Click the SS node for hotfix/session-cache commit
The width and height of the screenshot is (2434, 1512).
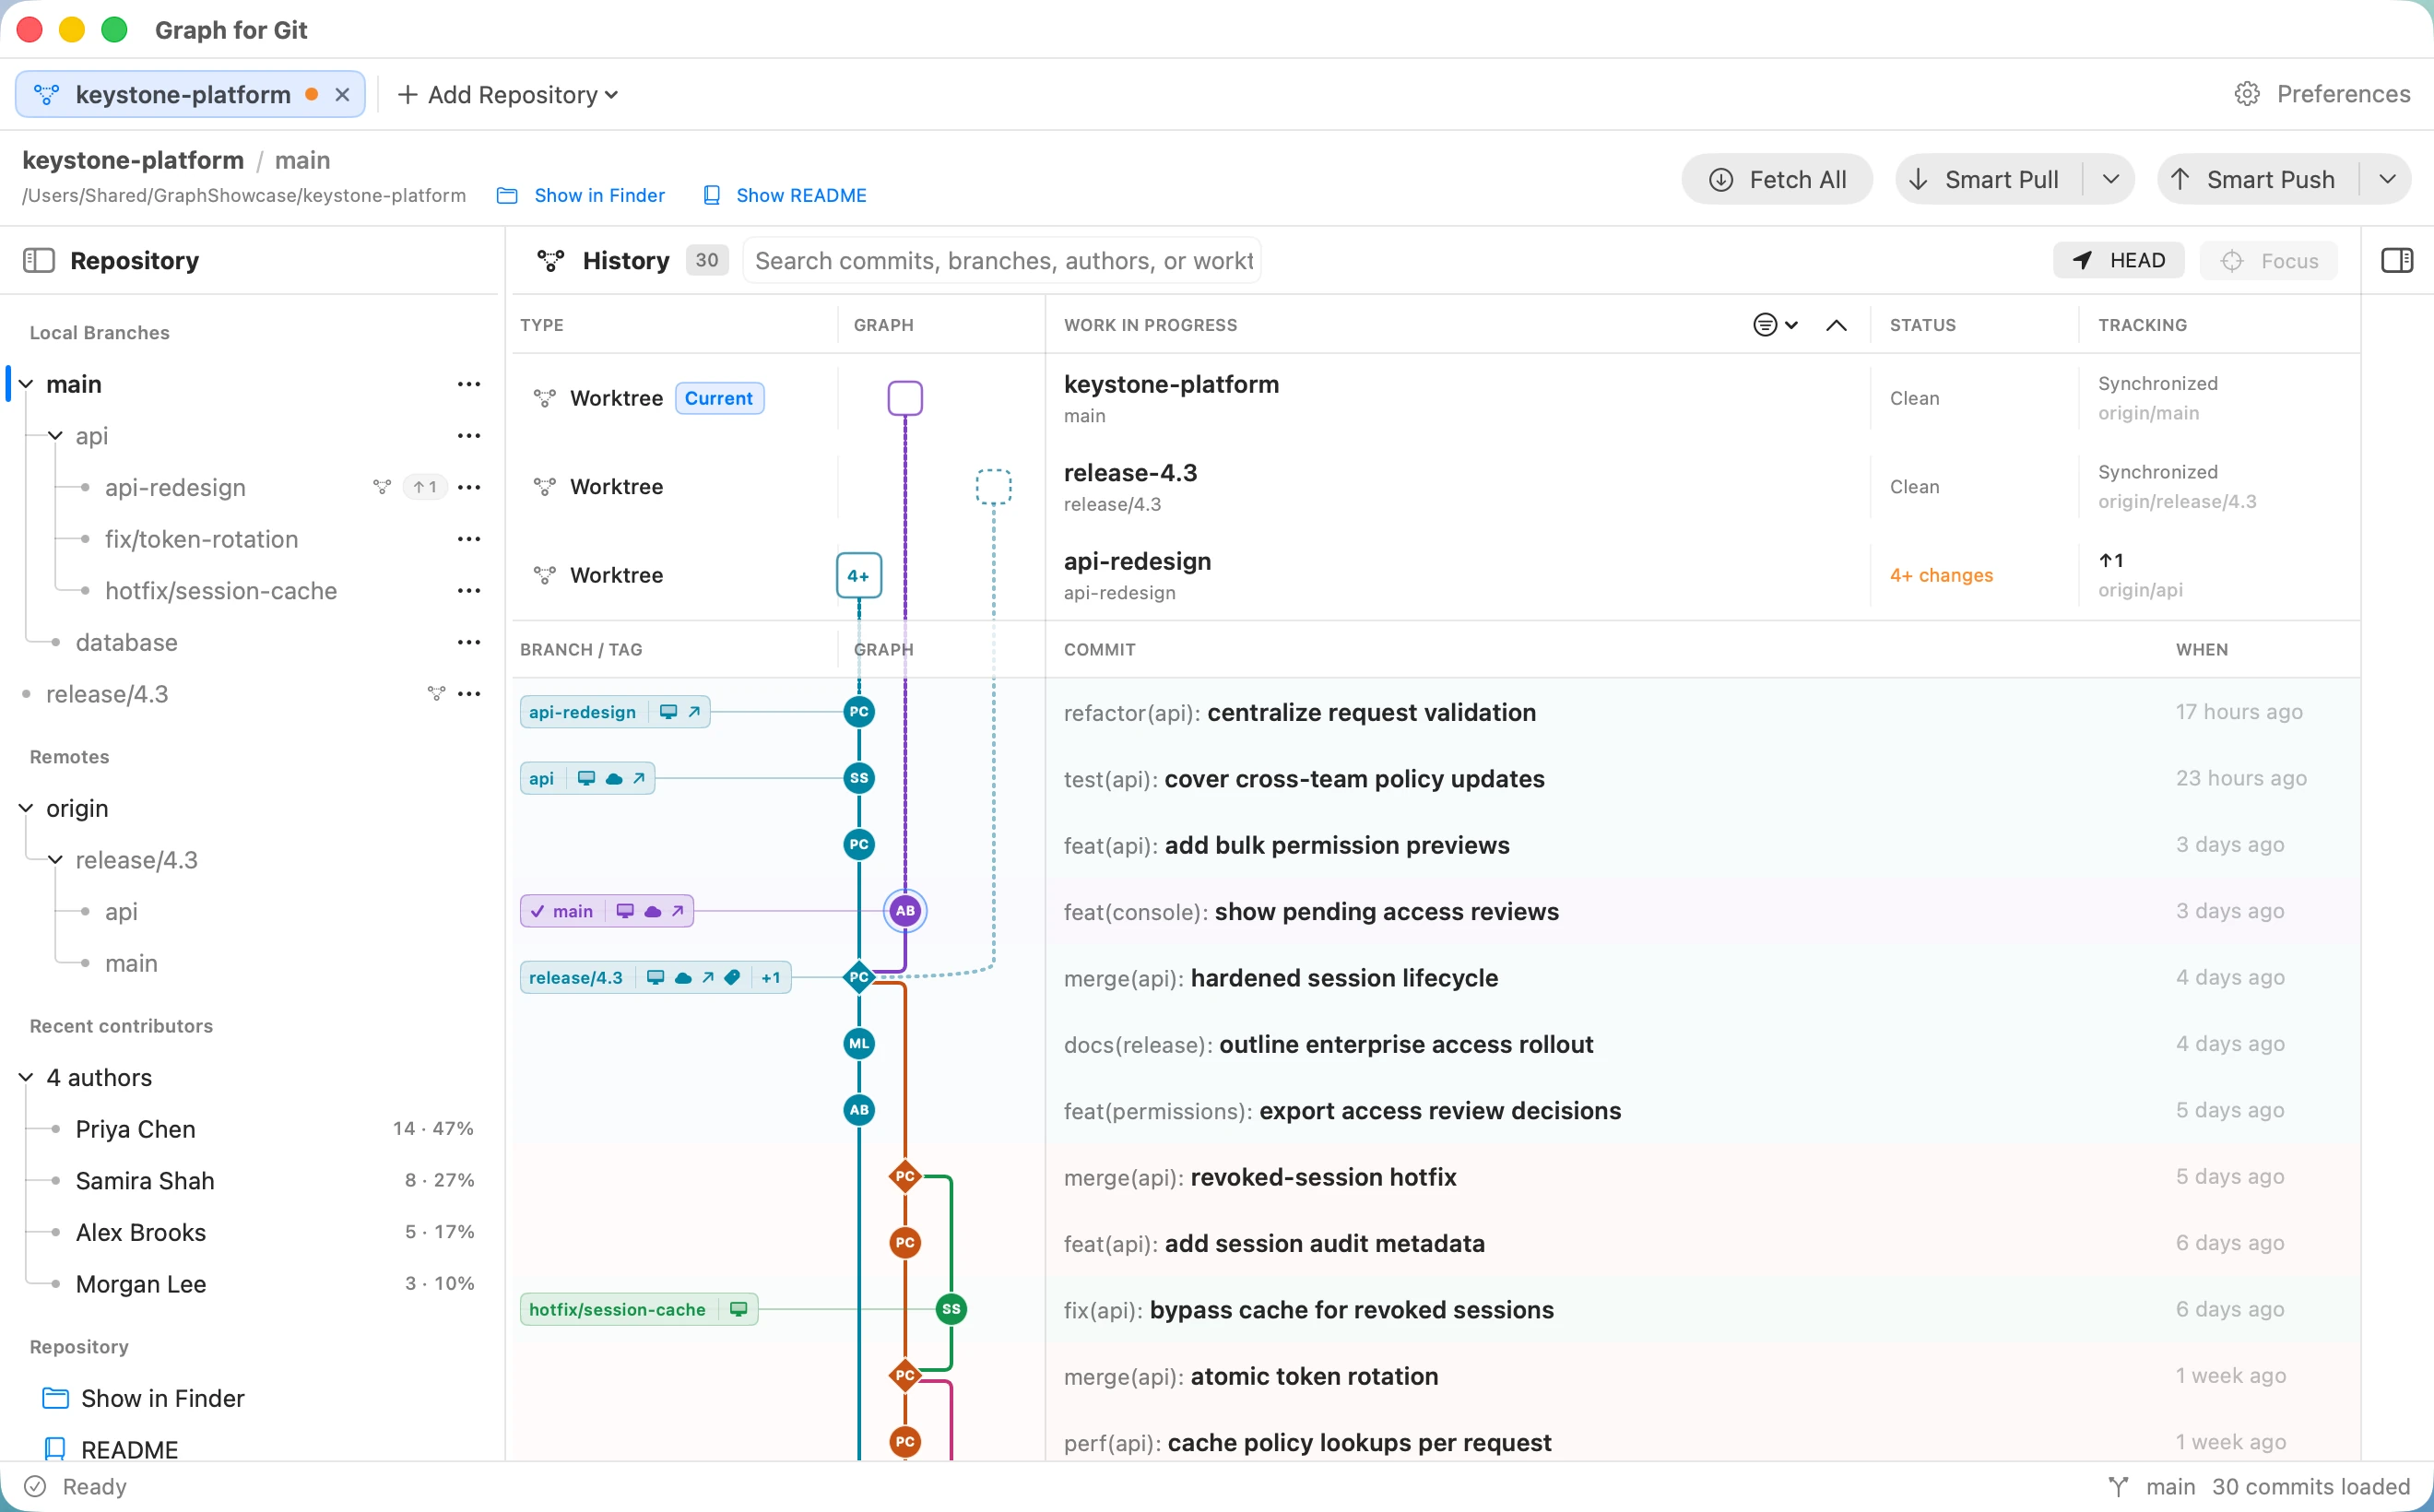point(951,1309)
